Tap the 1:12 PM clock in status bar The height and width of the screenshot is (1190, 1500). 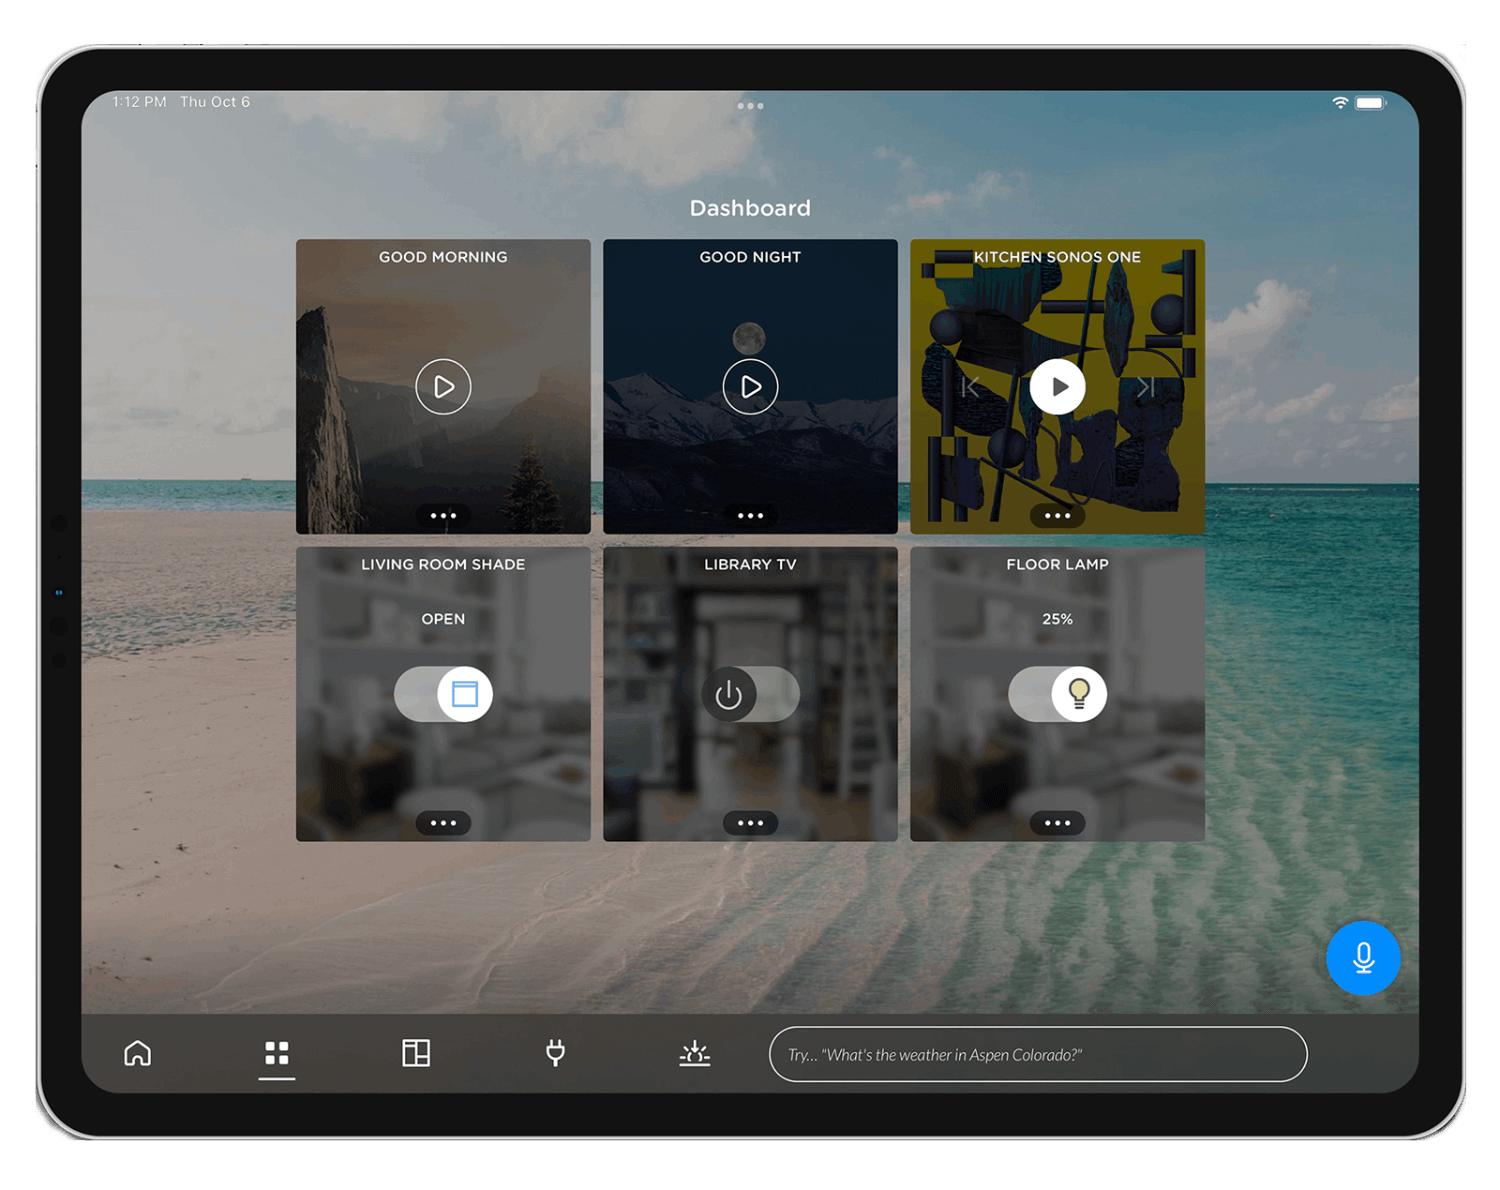point(139,102)
